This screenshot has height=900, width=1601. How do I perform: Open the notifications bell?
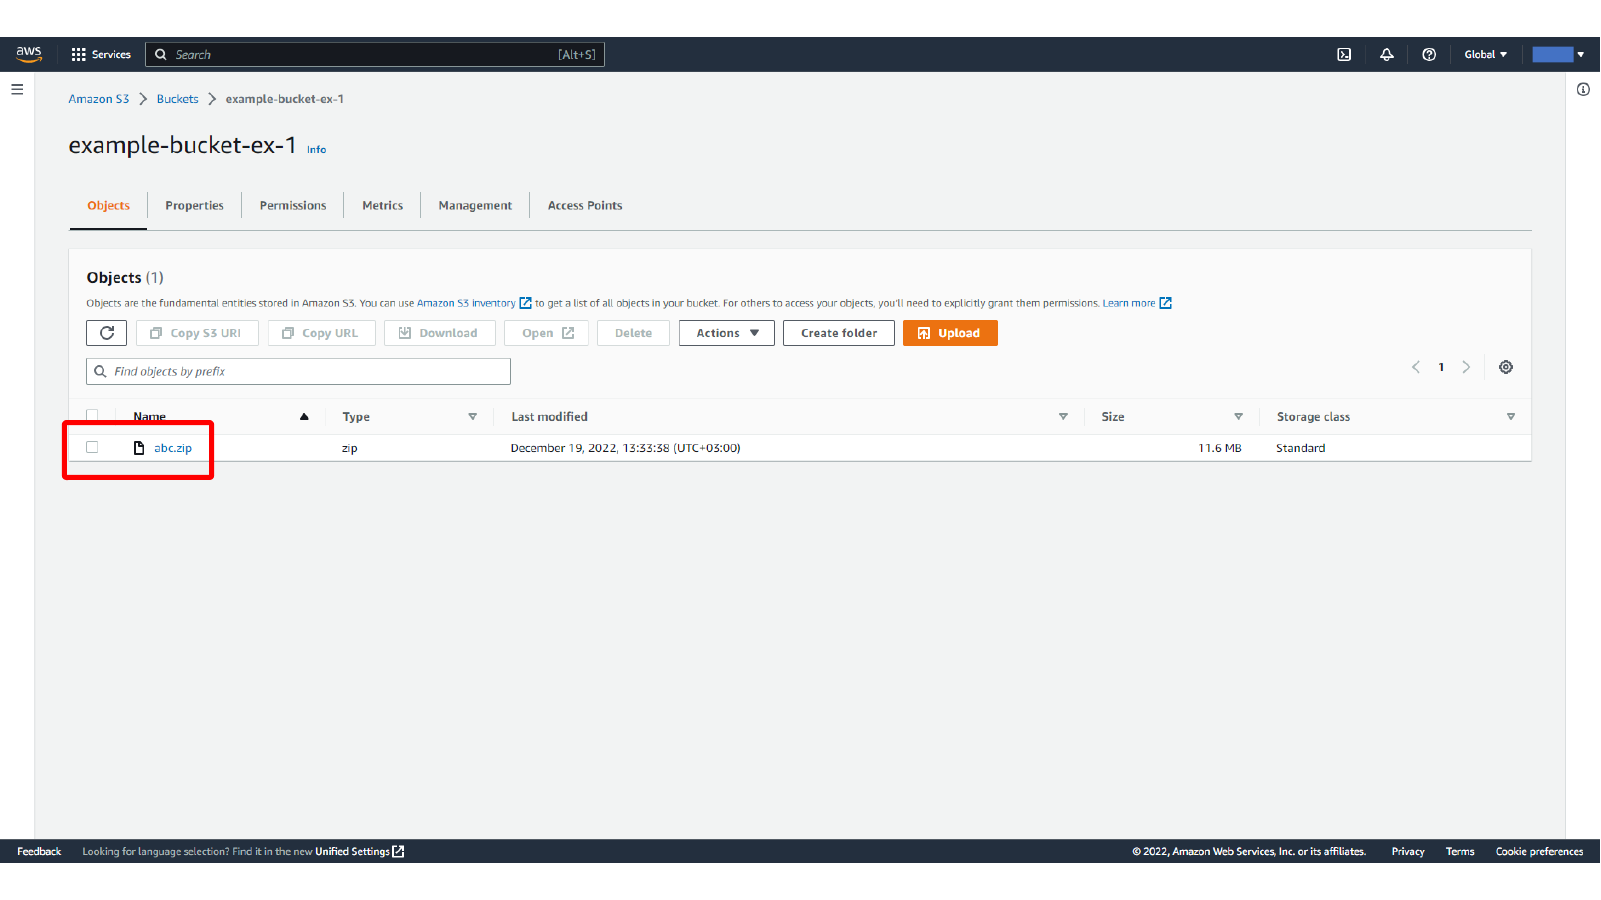(x=1387, y=54)
